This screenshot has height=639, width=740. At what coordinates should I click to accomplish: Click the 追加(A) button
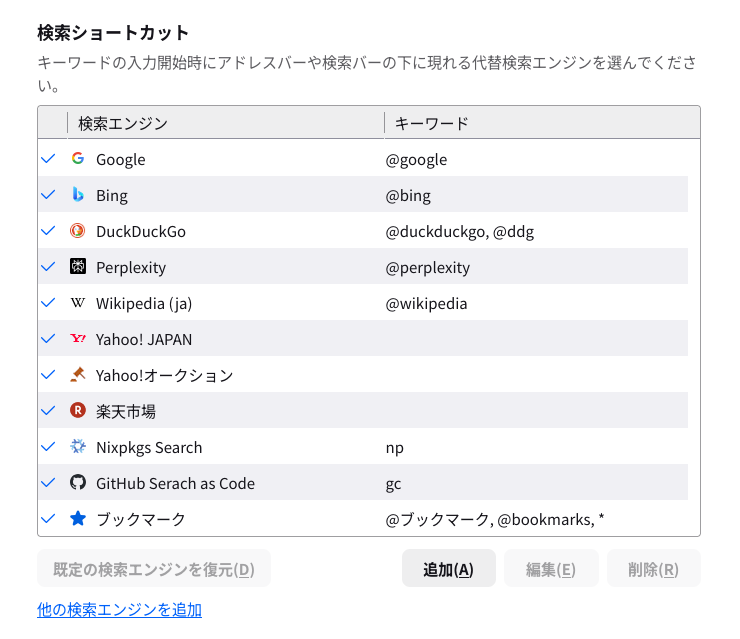coord(448,569)
